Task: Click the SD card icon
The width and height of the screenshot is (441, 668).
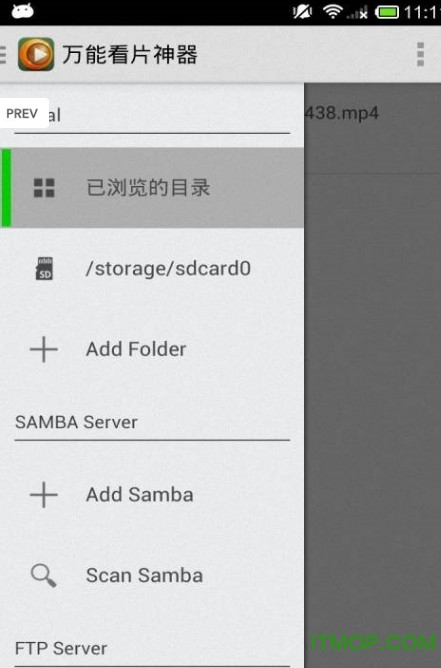Action: pyautogui.click(x=44, y=268)
